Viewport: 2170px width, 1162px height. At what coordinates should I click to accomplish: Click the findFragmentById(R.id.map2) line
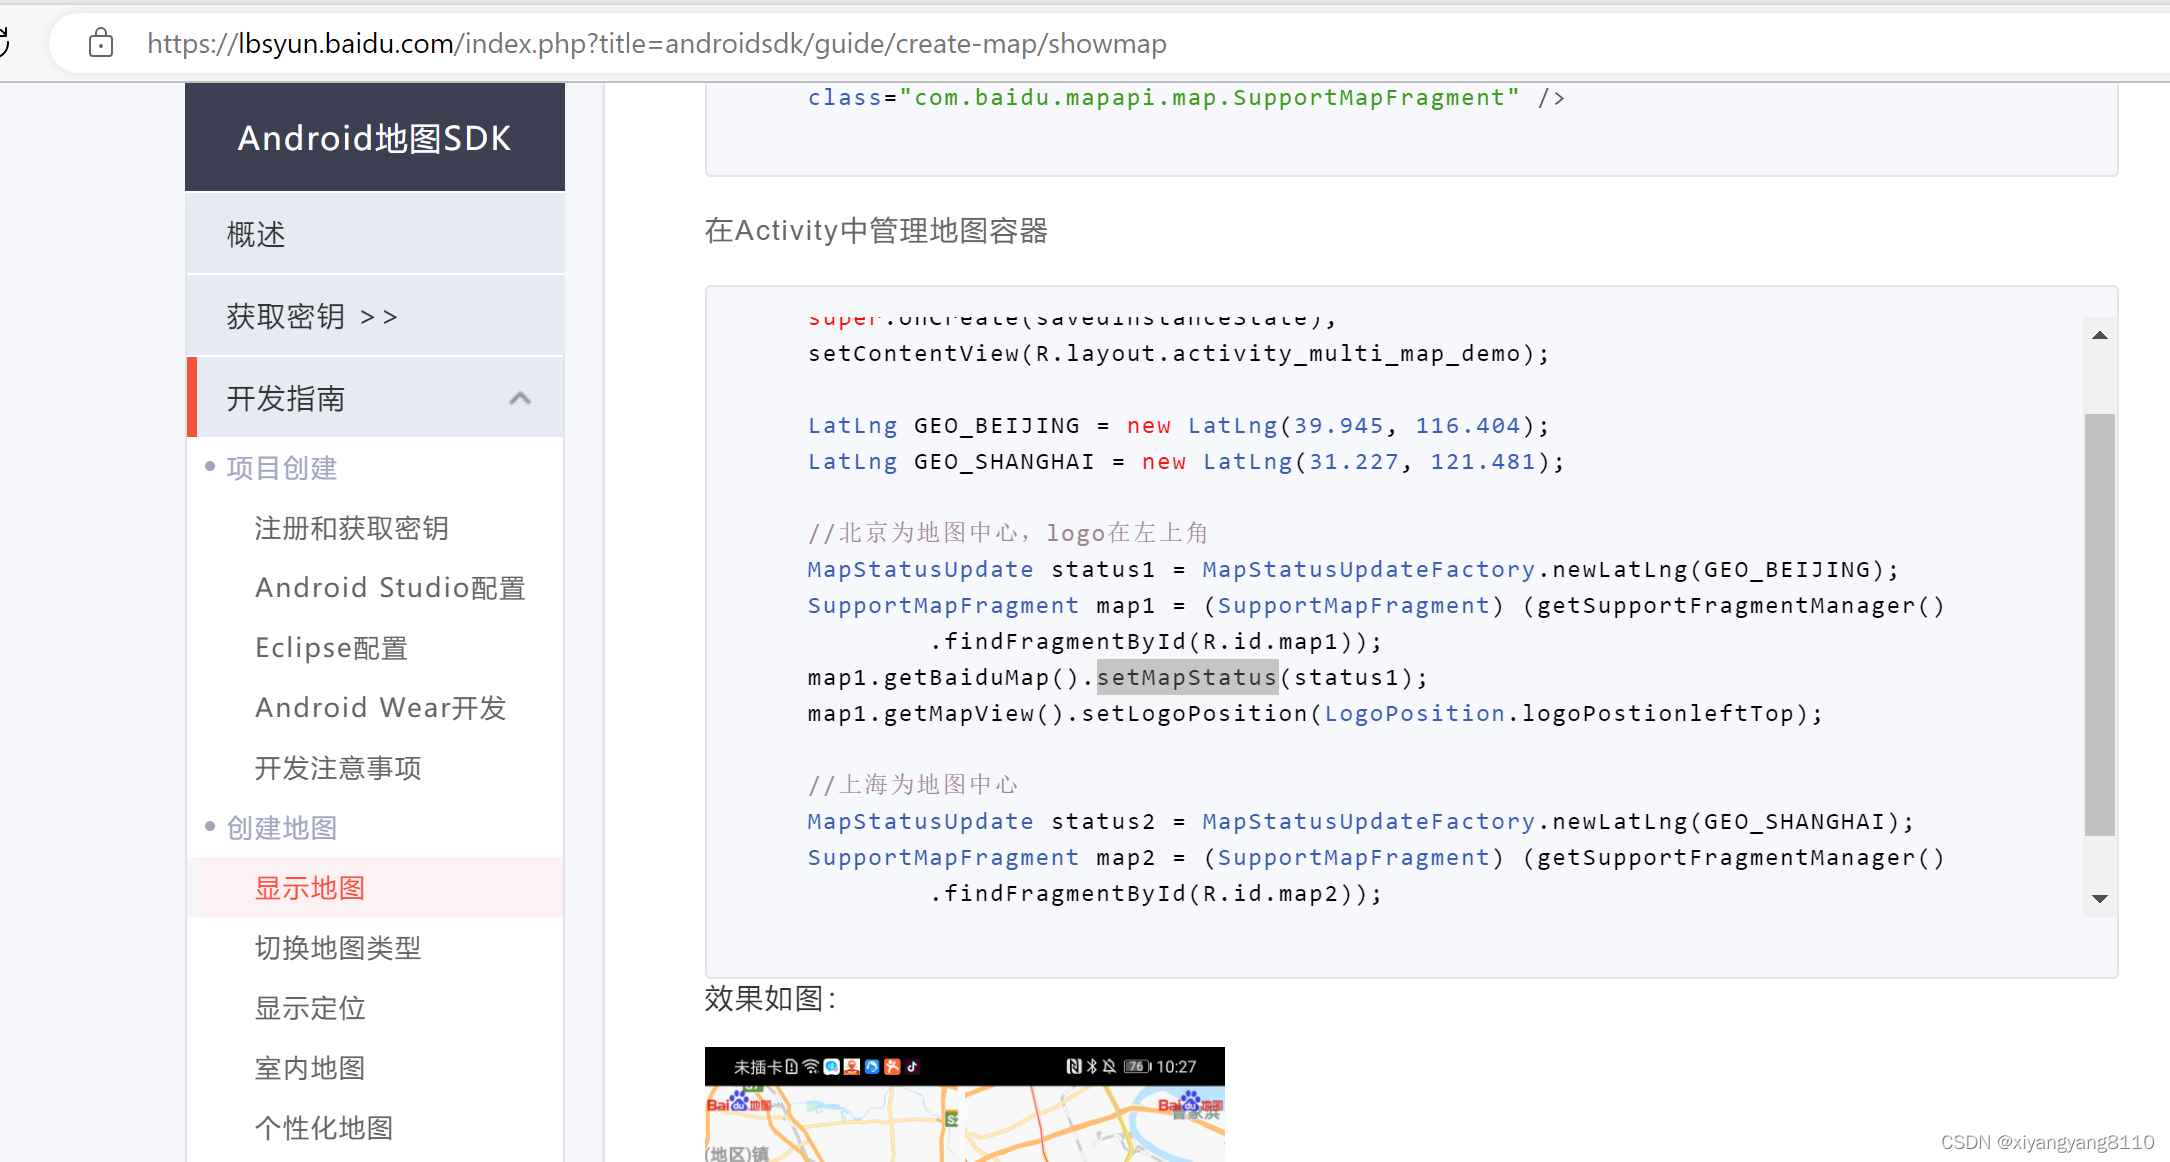[x=1156, y=893]
